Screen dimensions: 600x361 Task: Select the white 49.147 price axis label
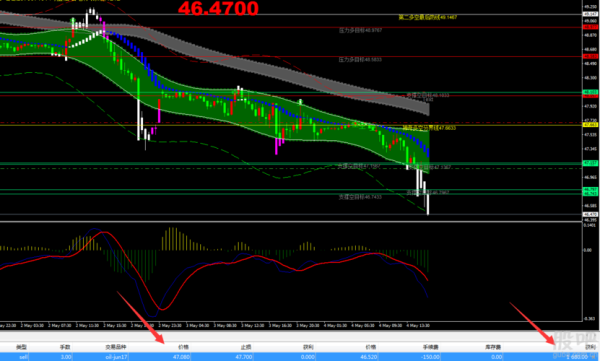pos(590,14)
